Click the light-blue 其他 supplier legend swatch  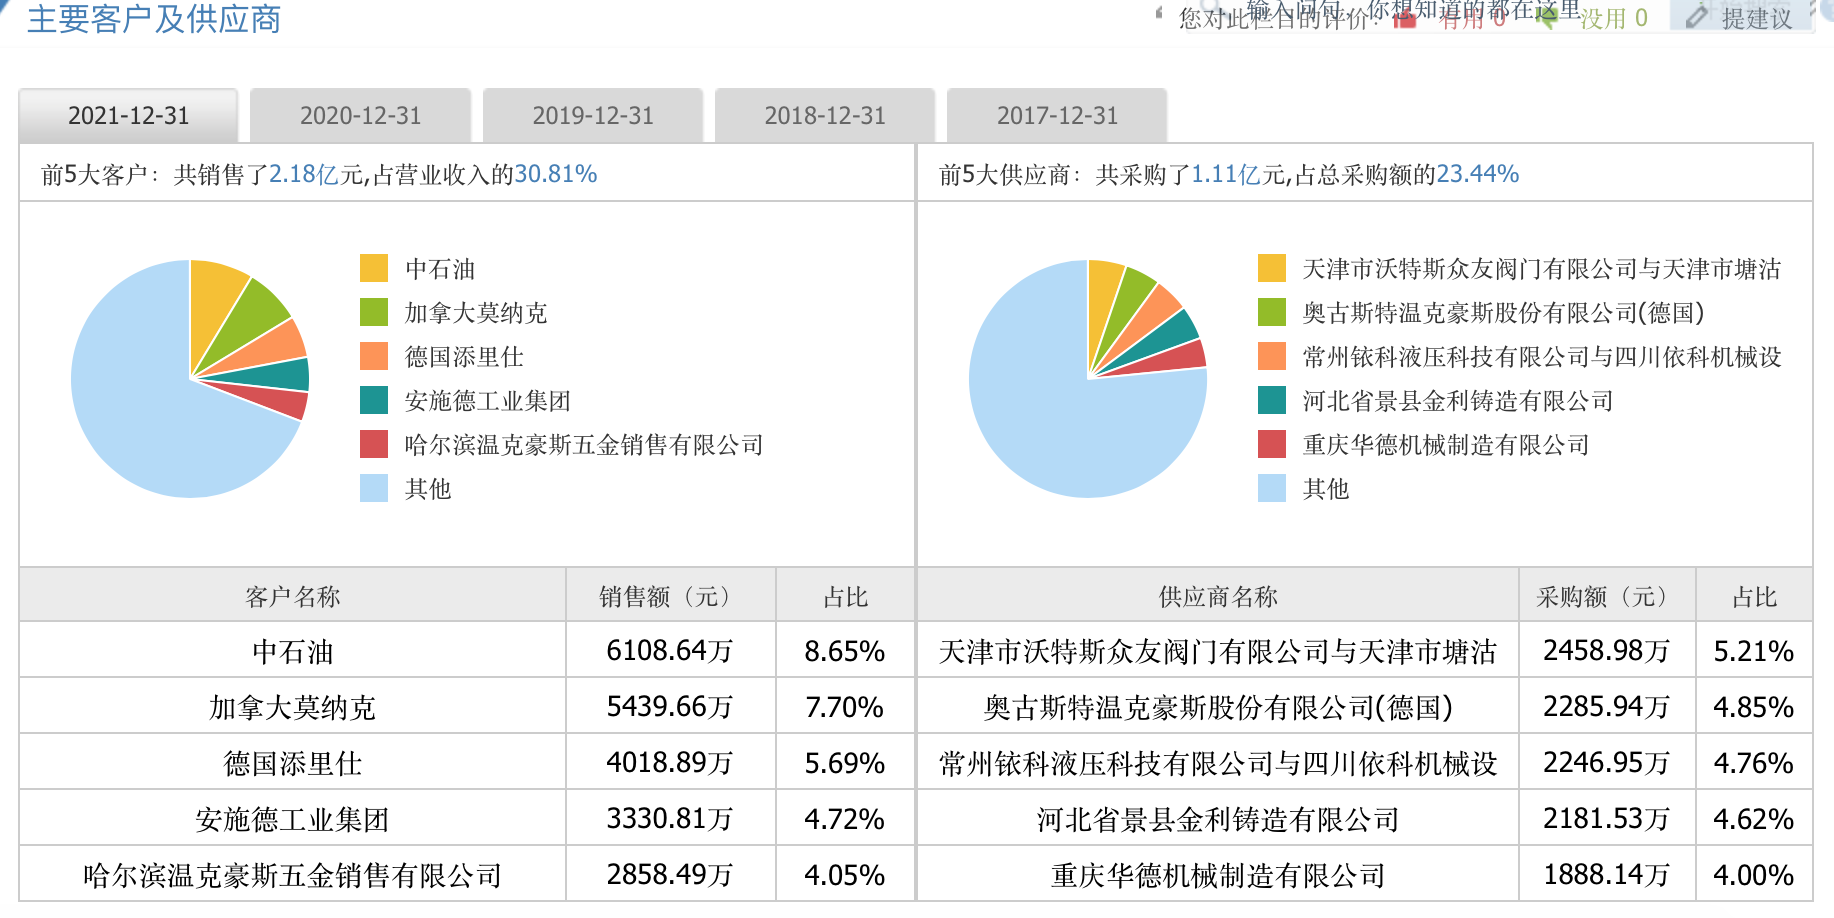[x=1272, y=488]
